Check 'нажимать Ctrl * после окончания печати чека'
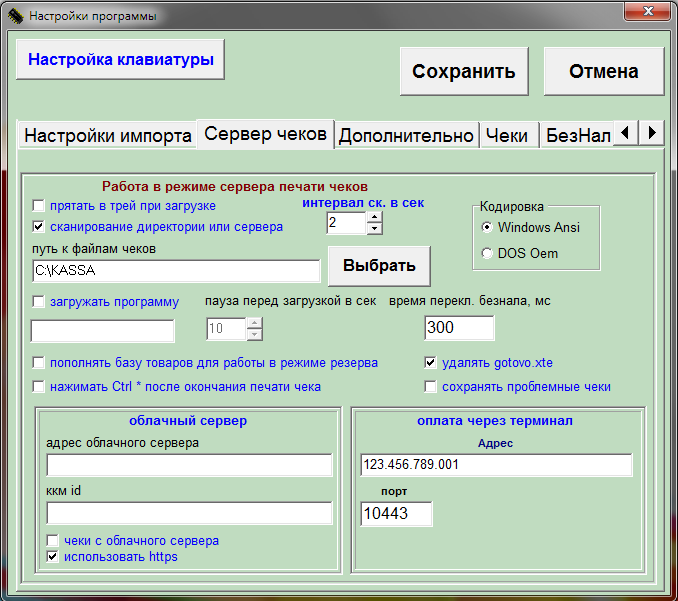This screenshot has height=601, width=678. click(x=38, y=386)
